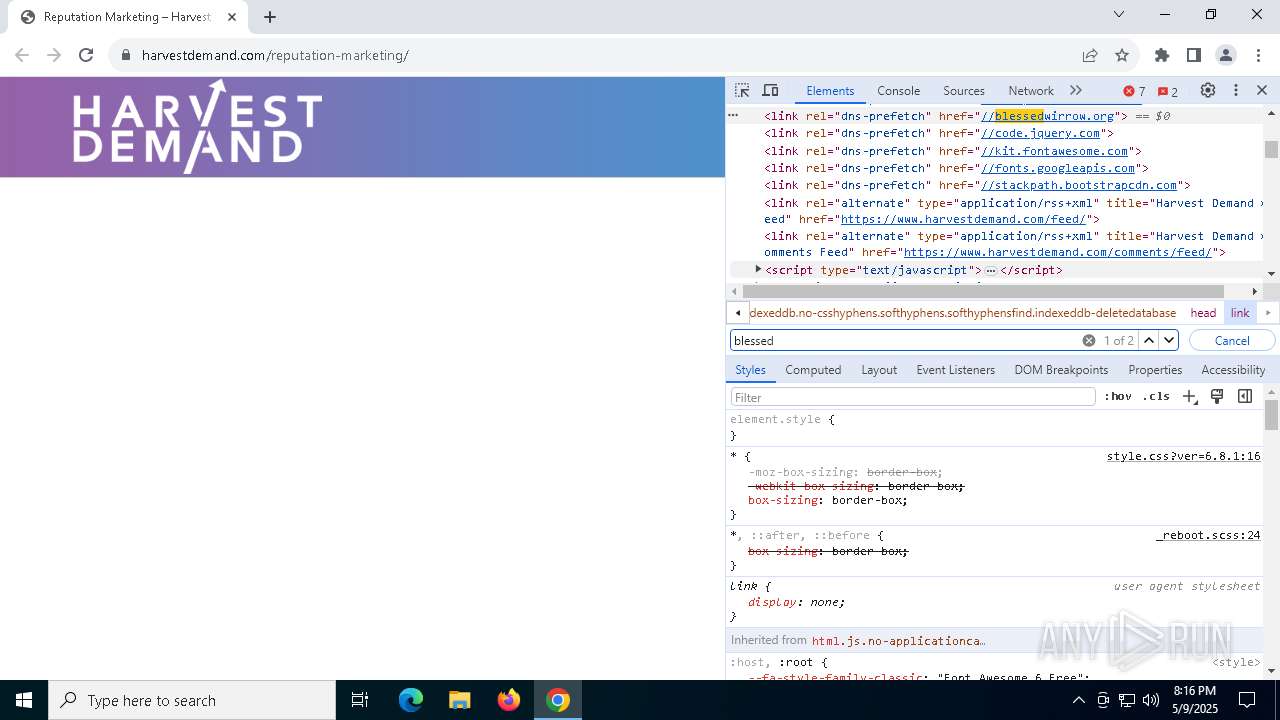Open the Computed styles tab
Viewport: 1280px width, 720px height.
[x=813, y=370]
